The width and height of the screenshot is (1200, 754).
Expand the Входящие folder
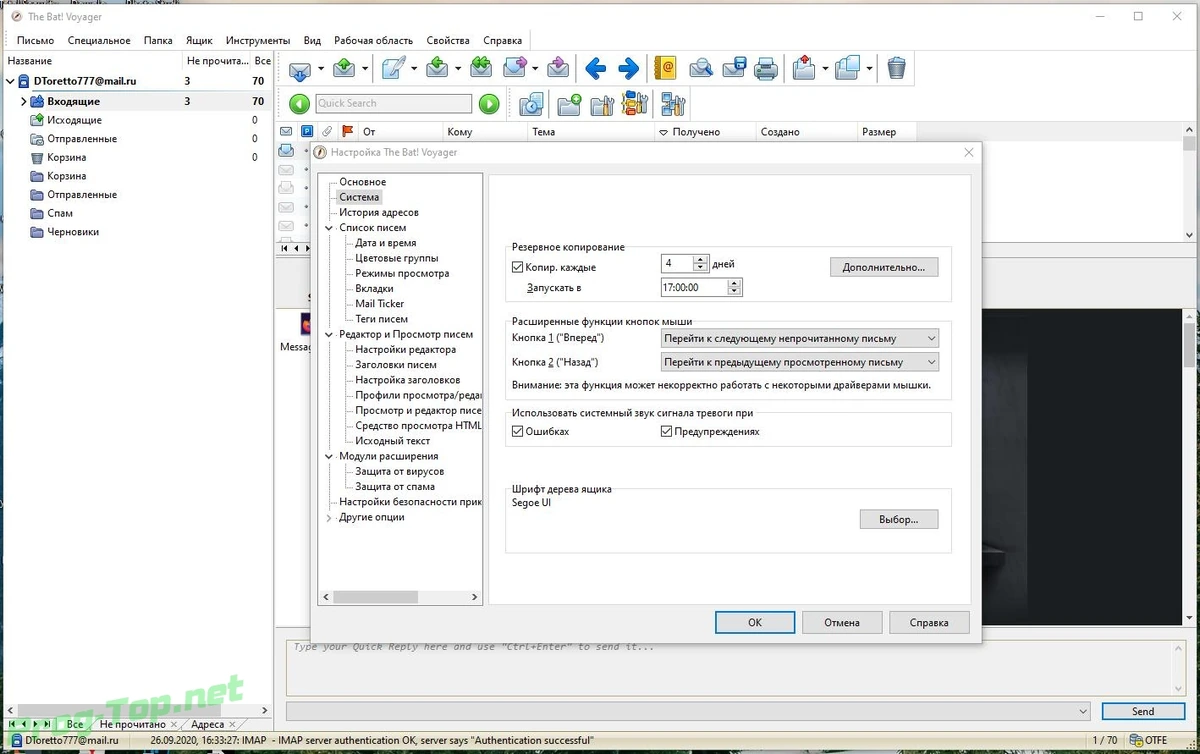click(23, 101)
